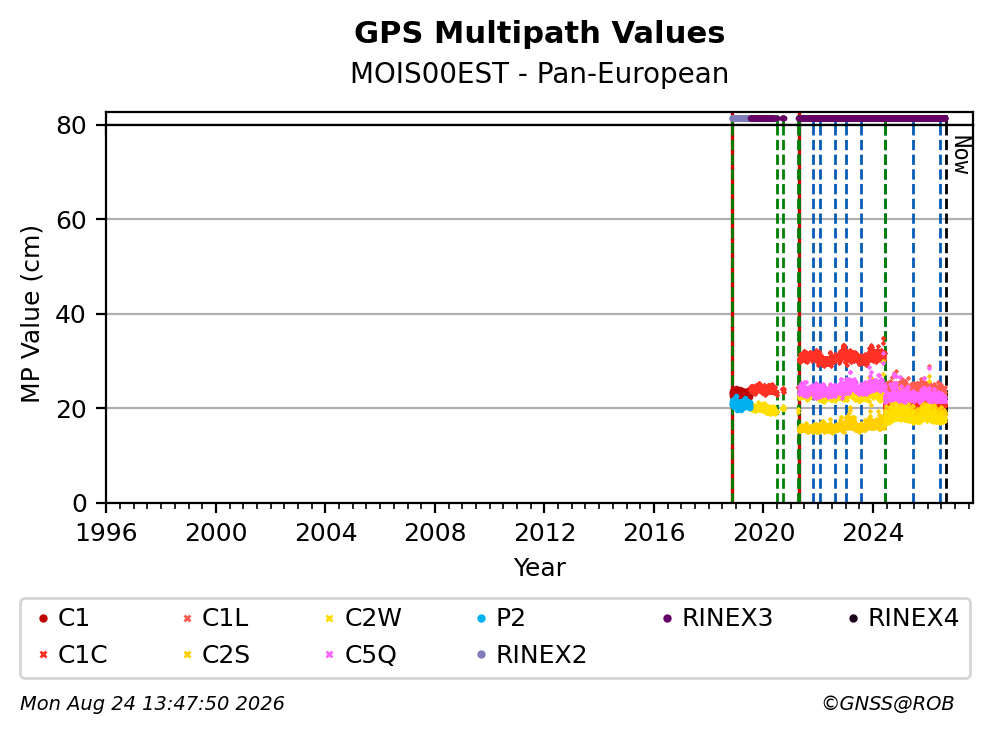Select the C2W yellow legend entry
Screen dimensions: 992x734
click(363, 618)
